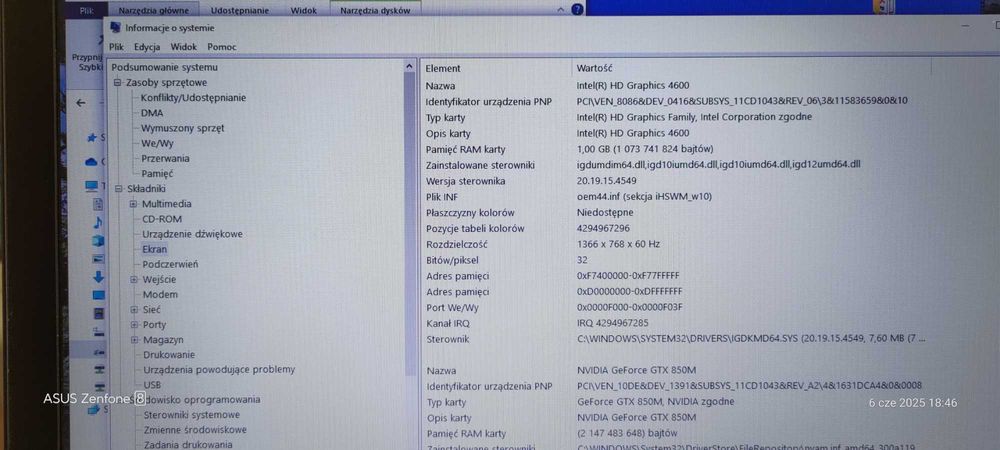Open the blue Plik tab in Explorer
This screenshot has height=450, width=1000.
click(x=88, y=11)
